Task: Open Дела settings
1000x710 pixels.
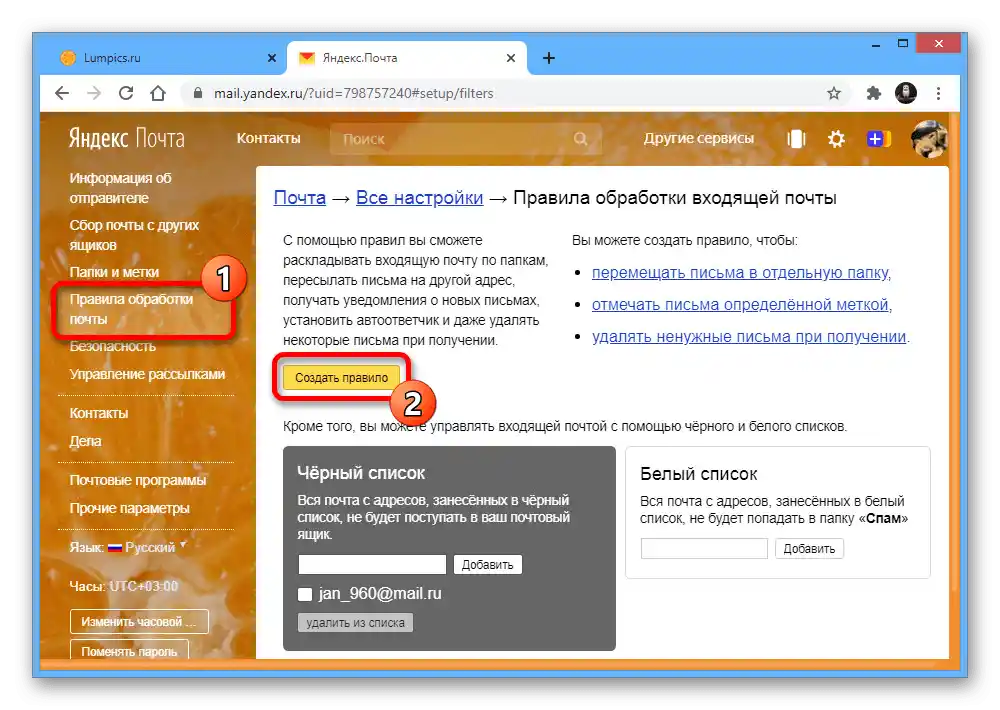Action: click(85, 441)
